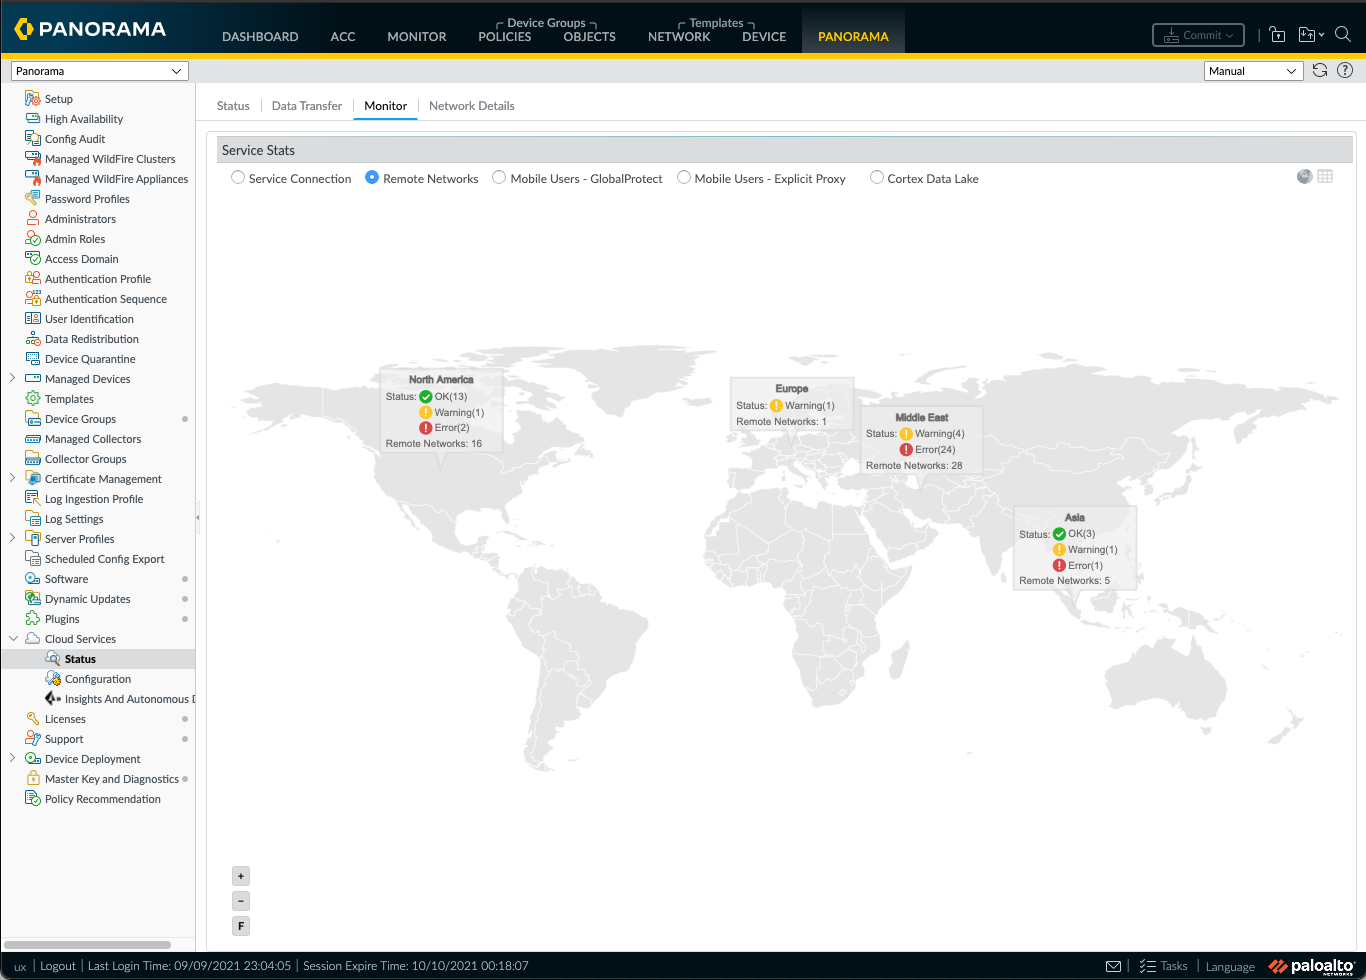Open the help question mark icon
The height and width of the screenshot is (980, 1366).
[x=1345, y=70]
